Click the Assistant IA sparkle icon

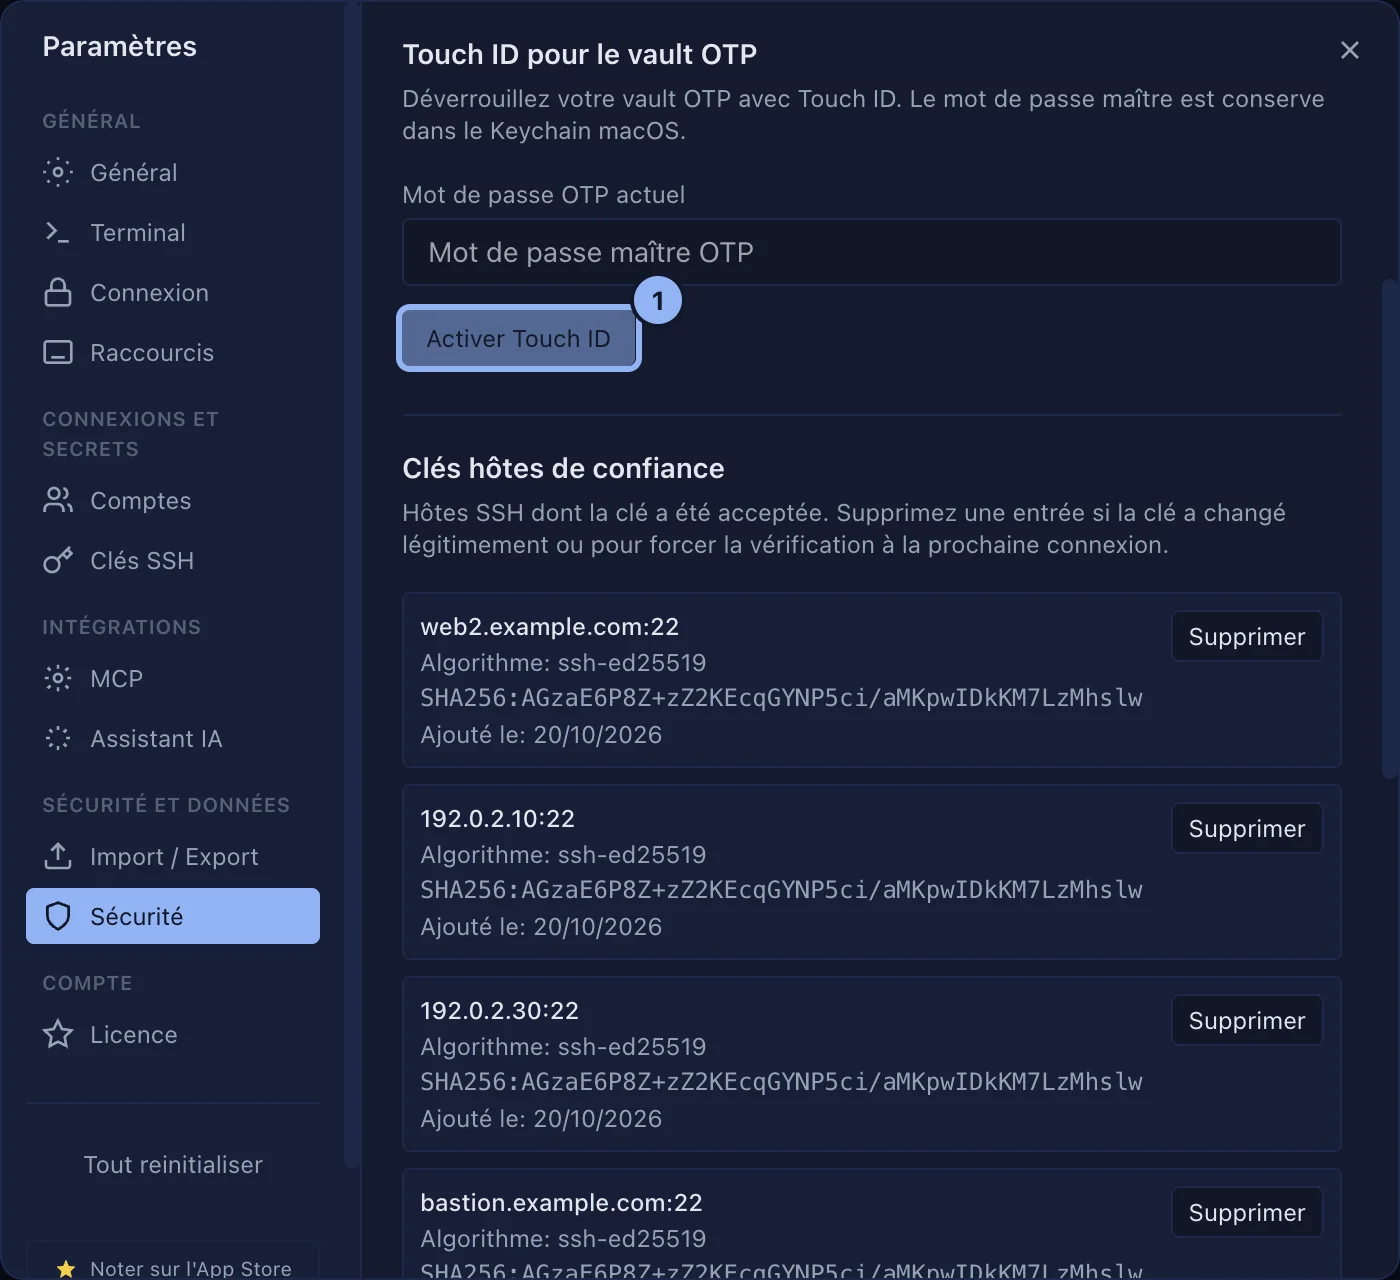58,738
